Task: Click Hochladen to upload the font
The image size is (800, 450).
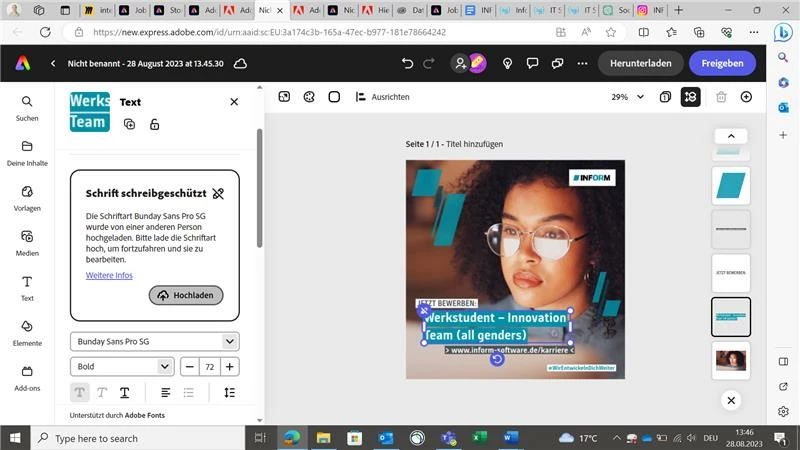Action: point(186,295)
